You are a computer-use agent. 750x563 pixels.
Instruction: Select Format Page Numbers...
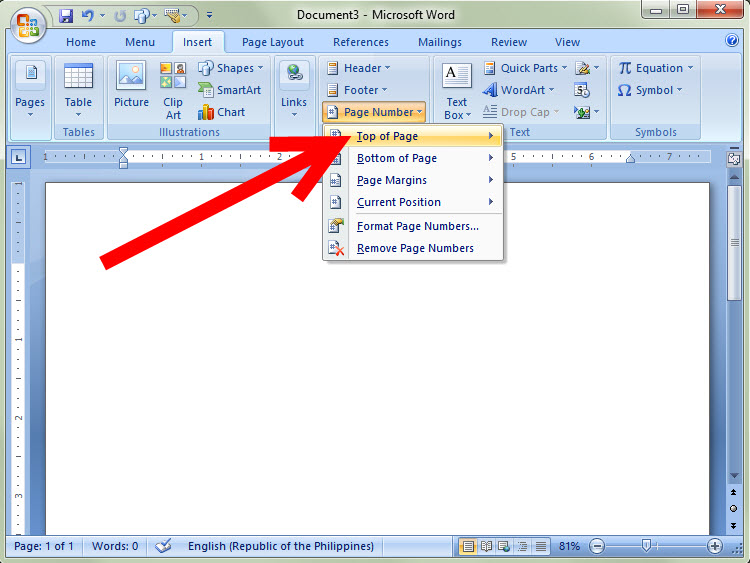tap(413, 226)
